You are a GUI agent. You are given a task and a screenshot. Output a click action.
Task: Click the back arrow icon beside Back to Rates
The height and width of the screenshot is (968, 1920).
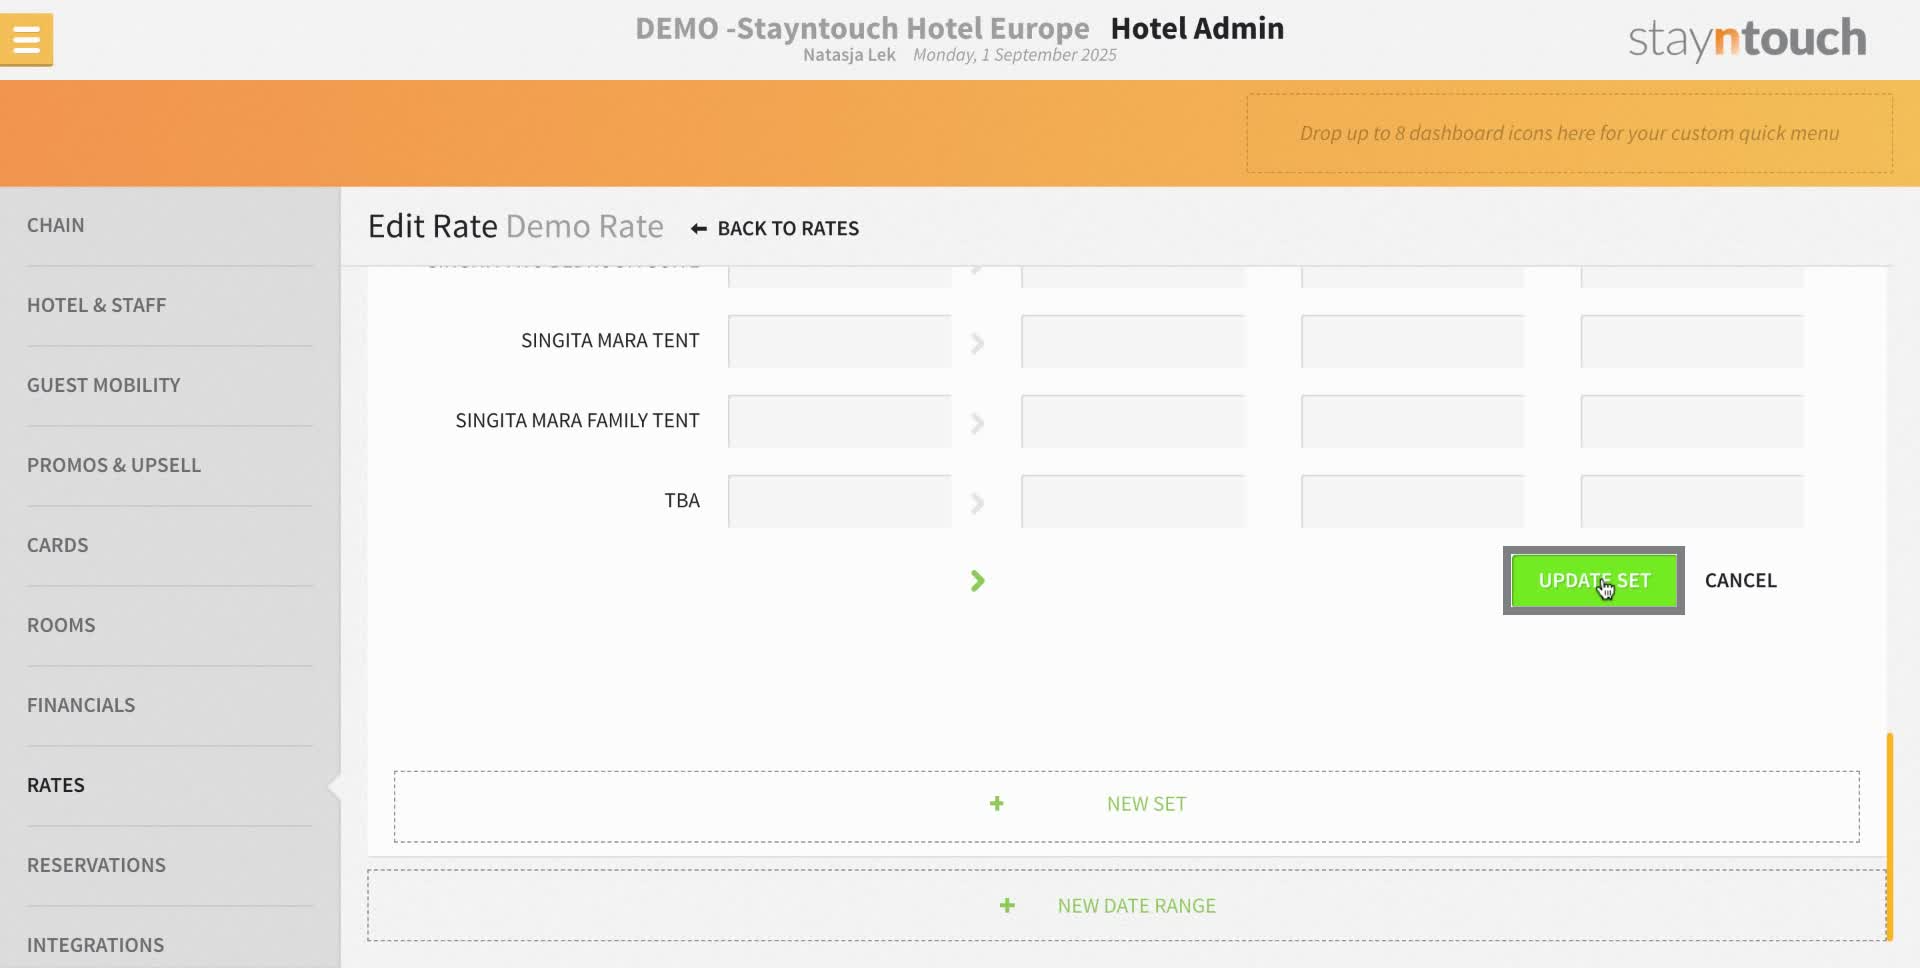699,229
